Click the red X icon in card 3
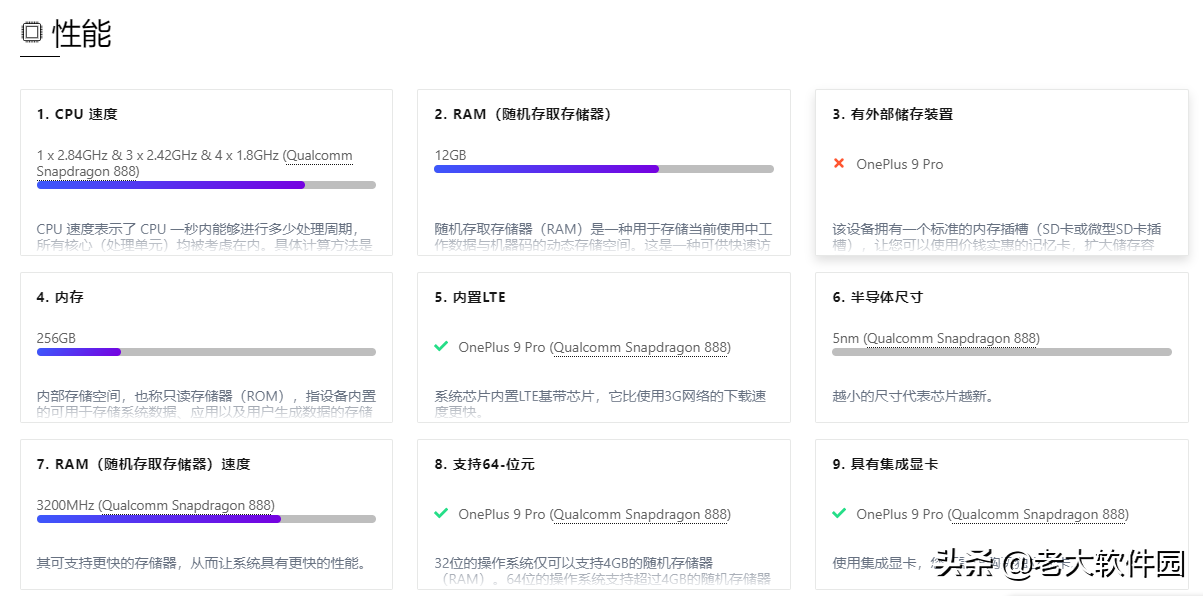 [x=839, y=163]
